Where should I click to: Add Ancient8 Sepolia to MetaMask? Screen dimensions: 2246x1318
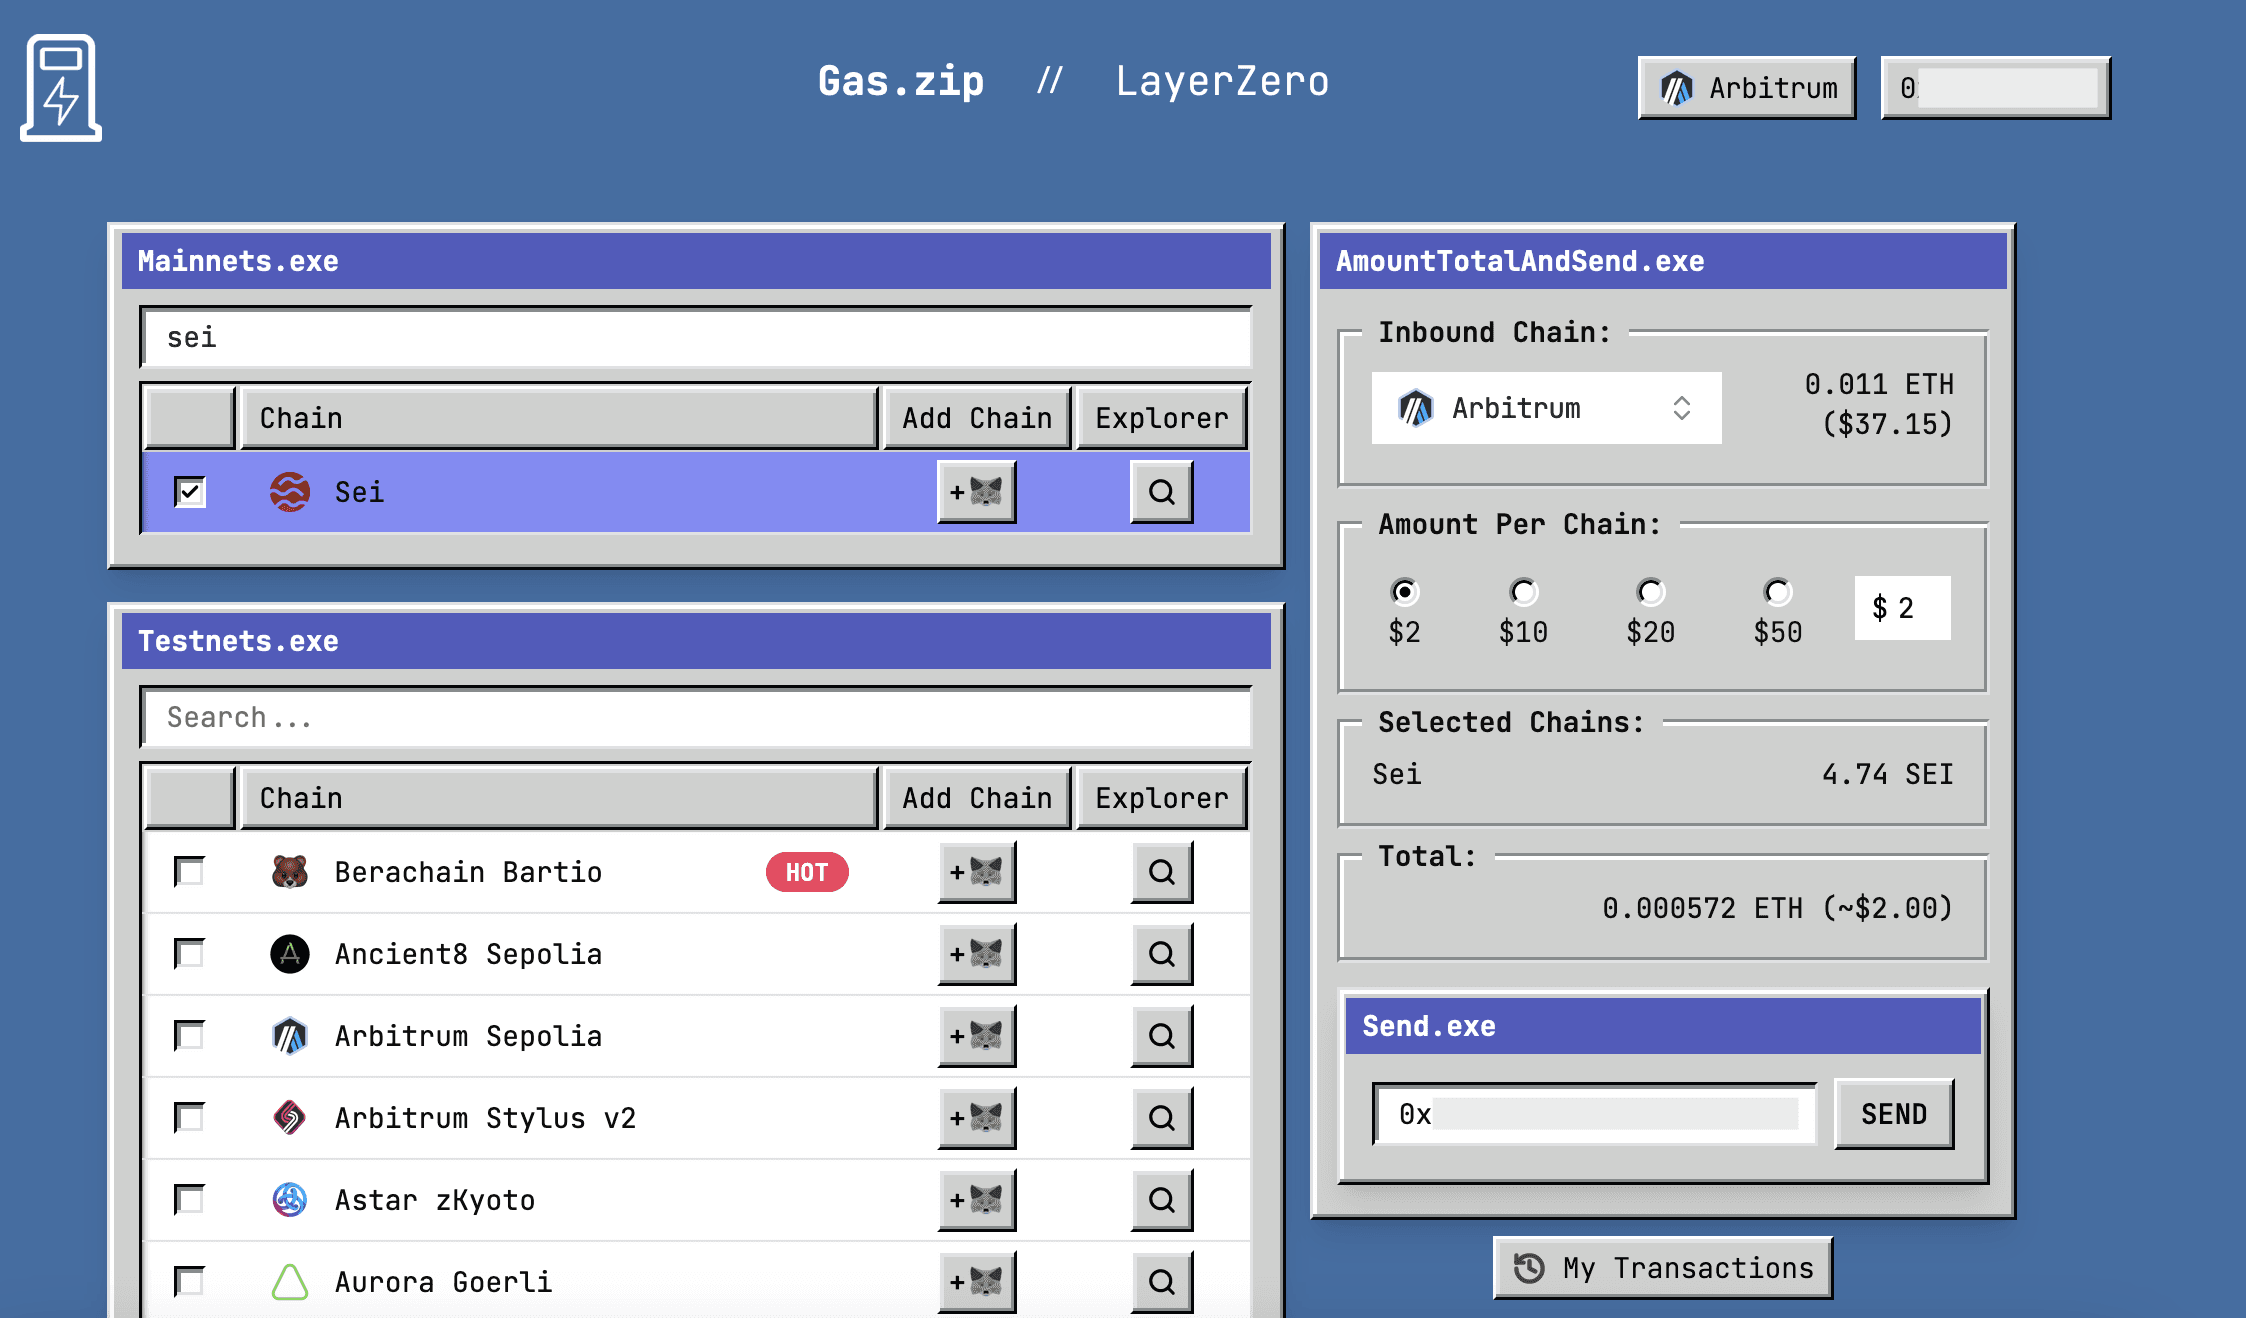pyautogui.click(x=976, y=954)
